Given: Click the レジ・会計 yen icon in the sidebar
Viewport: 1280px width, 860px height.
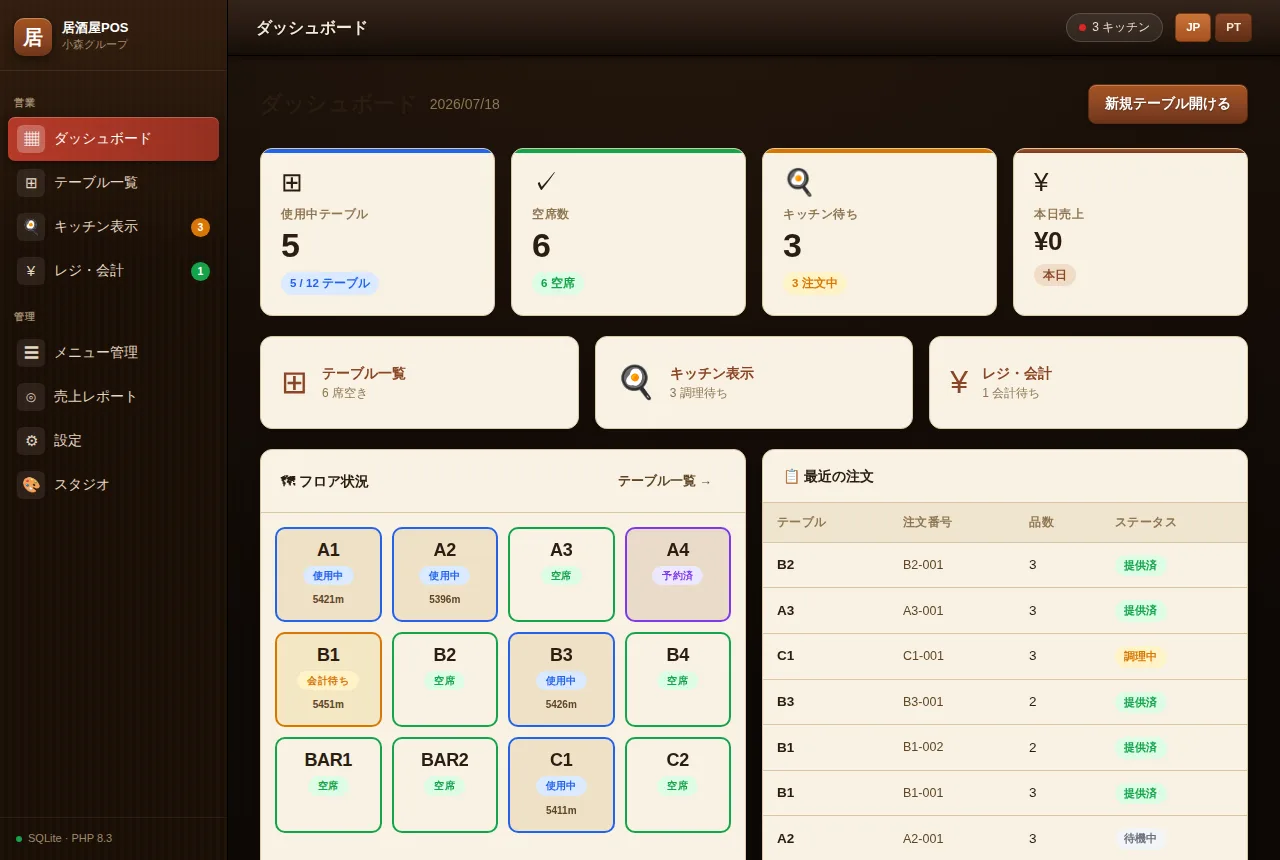Looking at the screenshot, I should click(x=31, y=271).
